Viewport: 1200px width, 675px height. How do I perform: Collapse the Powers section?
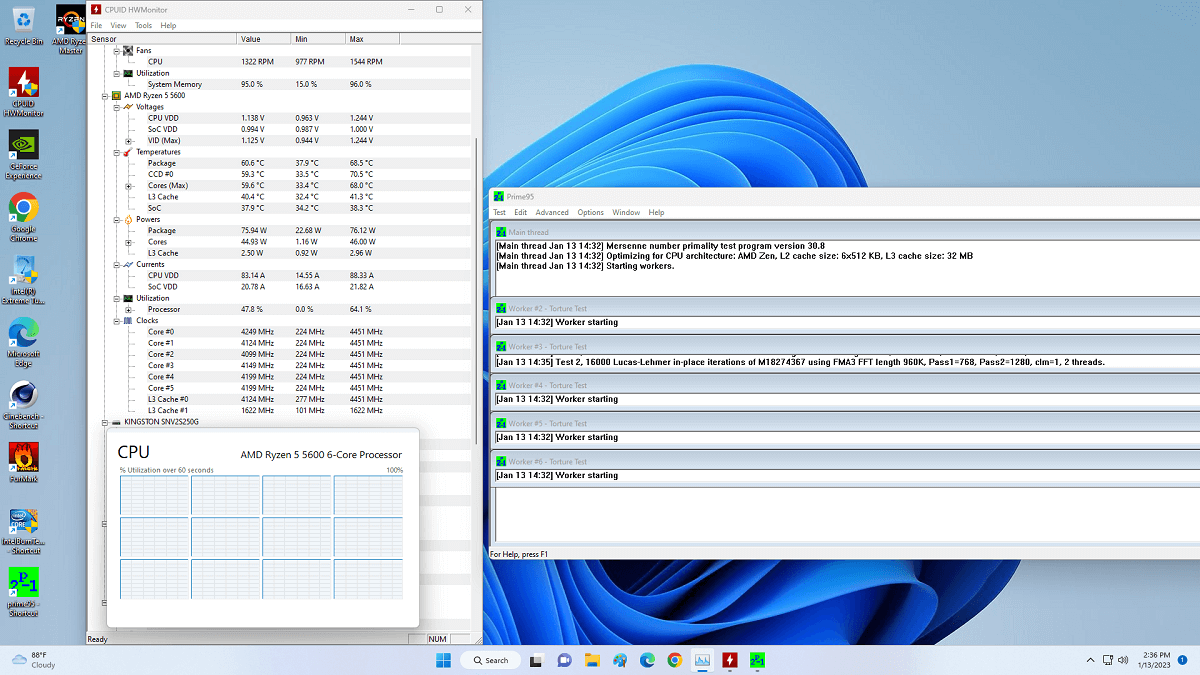pyautogui.click(x=116, y=219)
